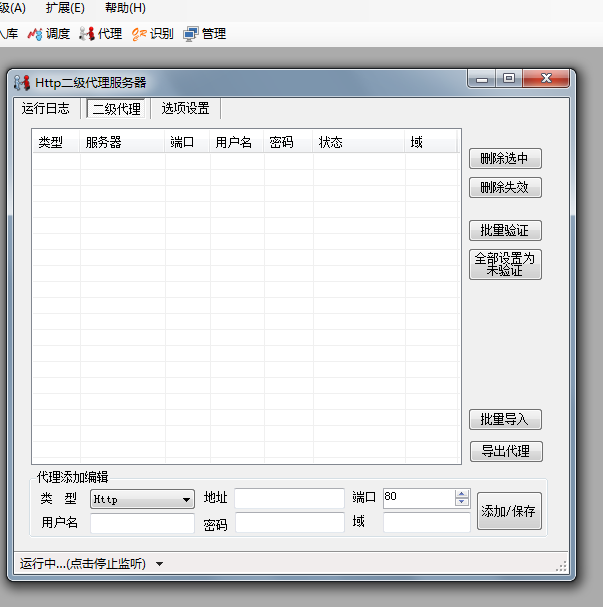Screen dimensions: 603x607
Task: Click the 地址 input field
Action: pos(289,498)
